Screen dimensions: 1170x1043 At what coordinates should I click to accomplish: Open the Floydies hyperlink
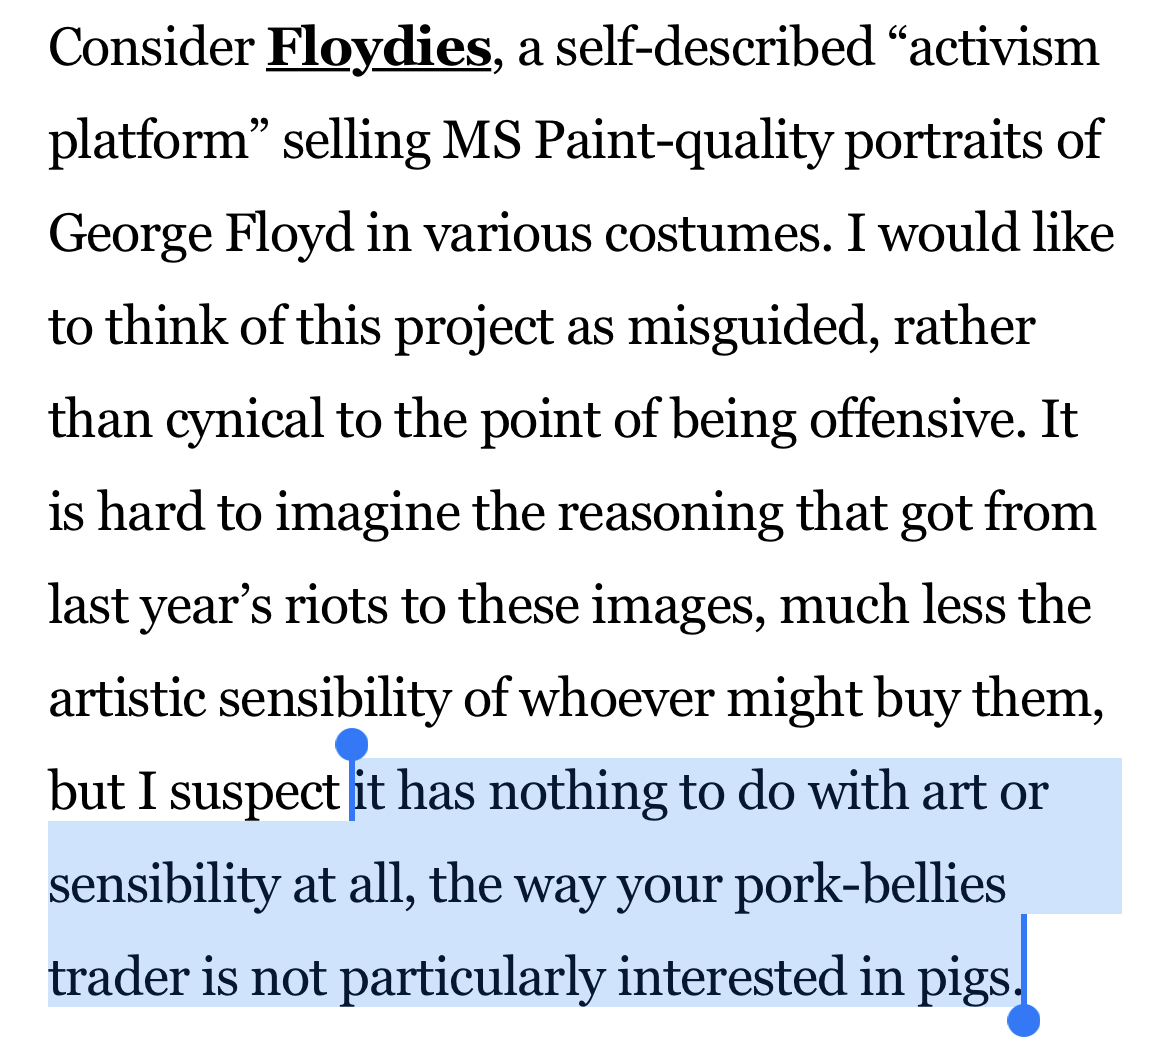click(378, 48)
